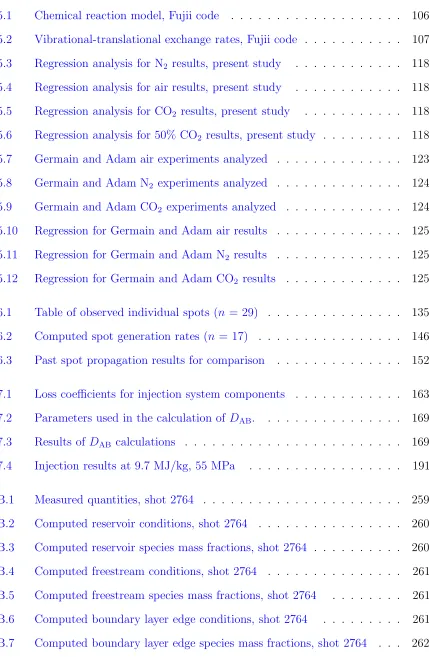Image resolution: width=429 pixels, height=657 pixels.
Task: Open 'Germain and Adam CO2 experiments analyzed'
Action: click(155, 207)
